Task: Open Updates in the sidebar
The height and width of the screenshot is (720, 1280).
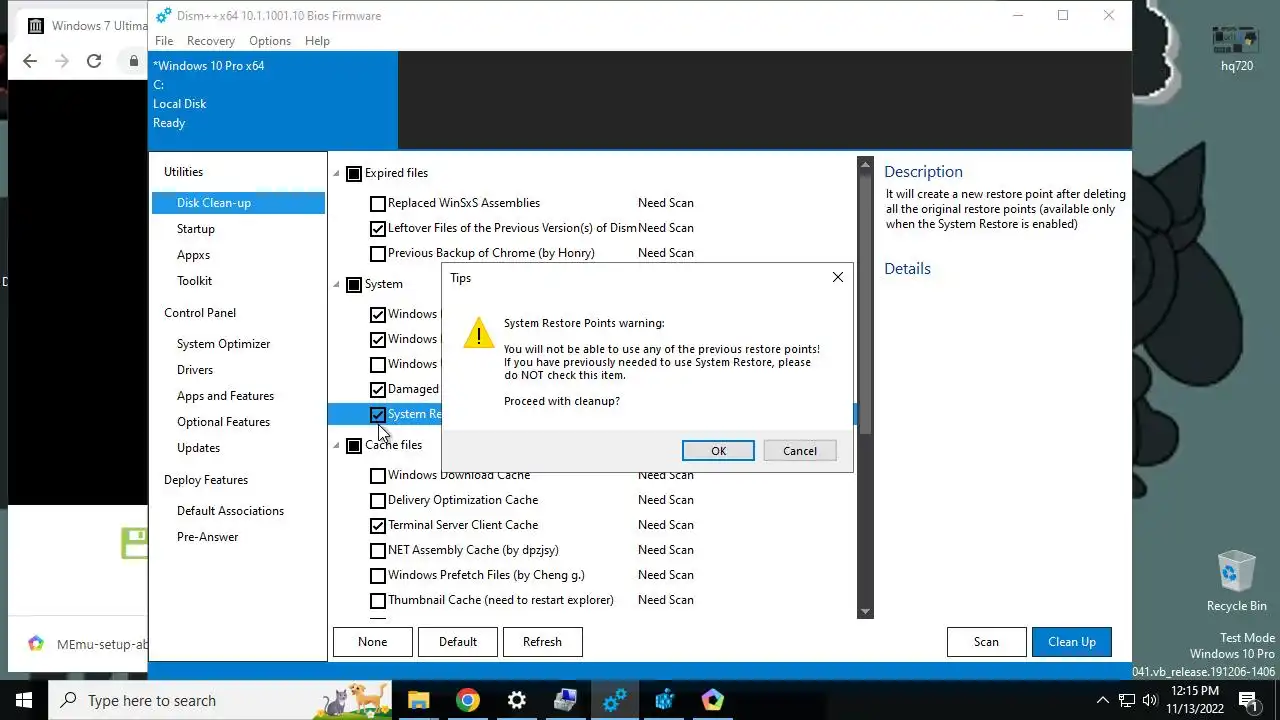Action: [198, 448]
